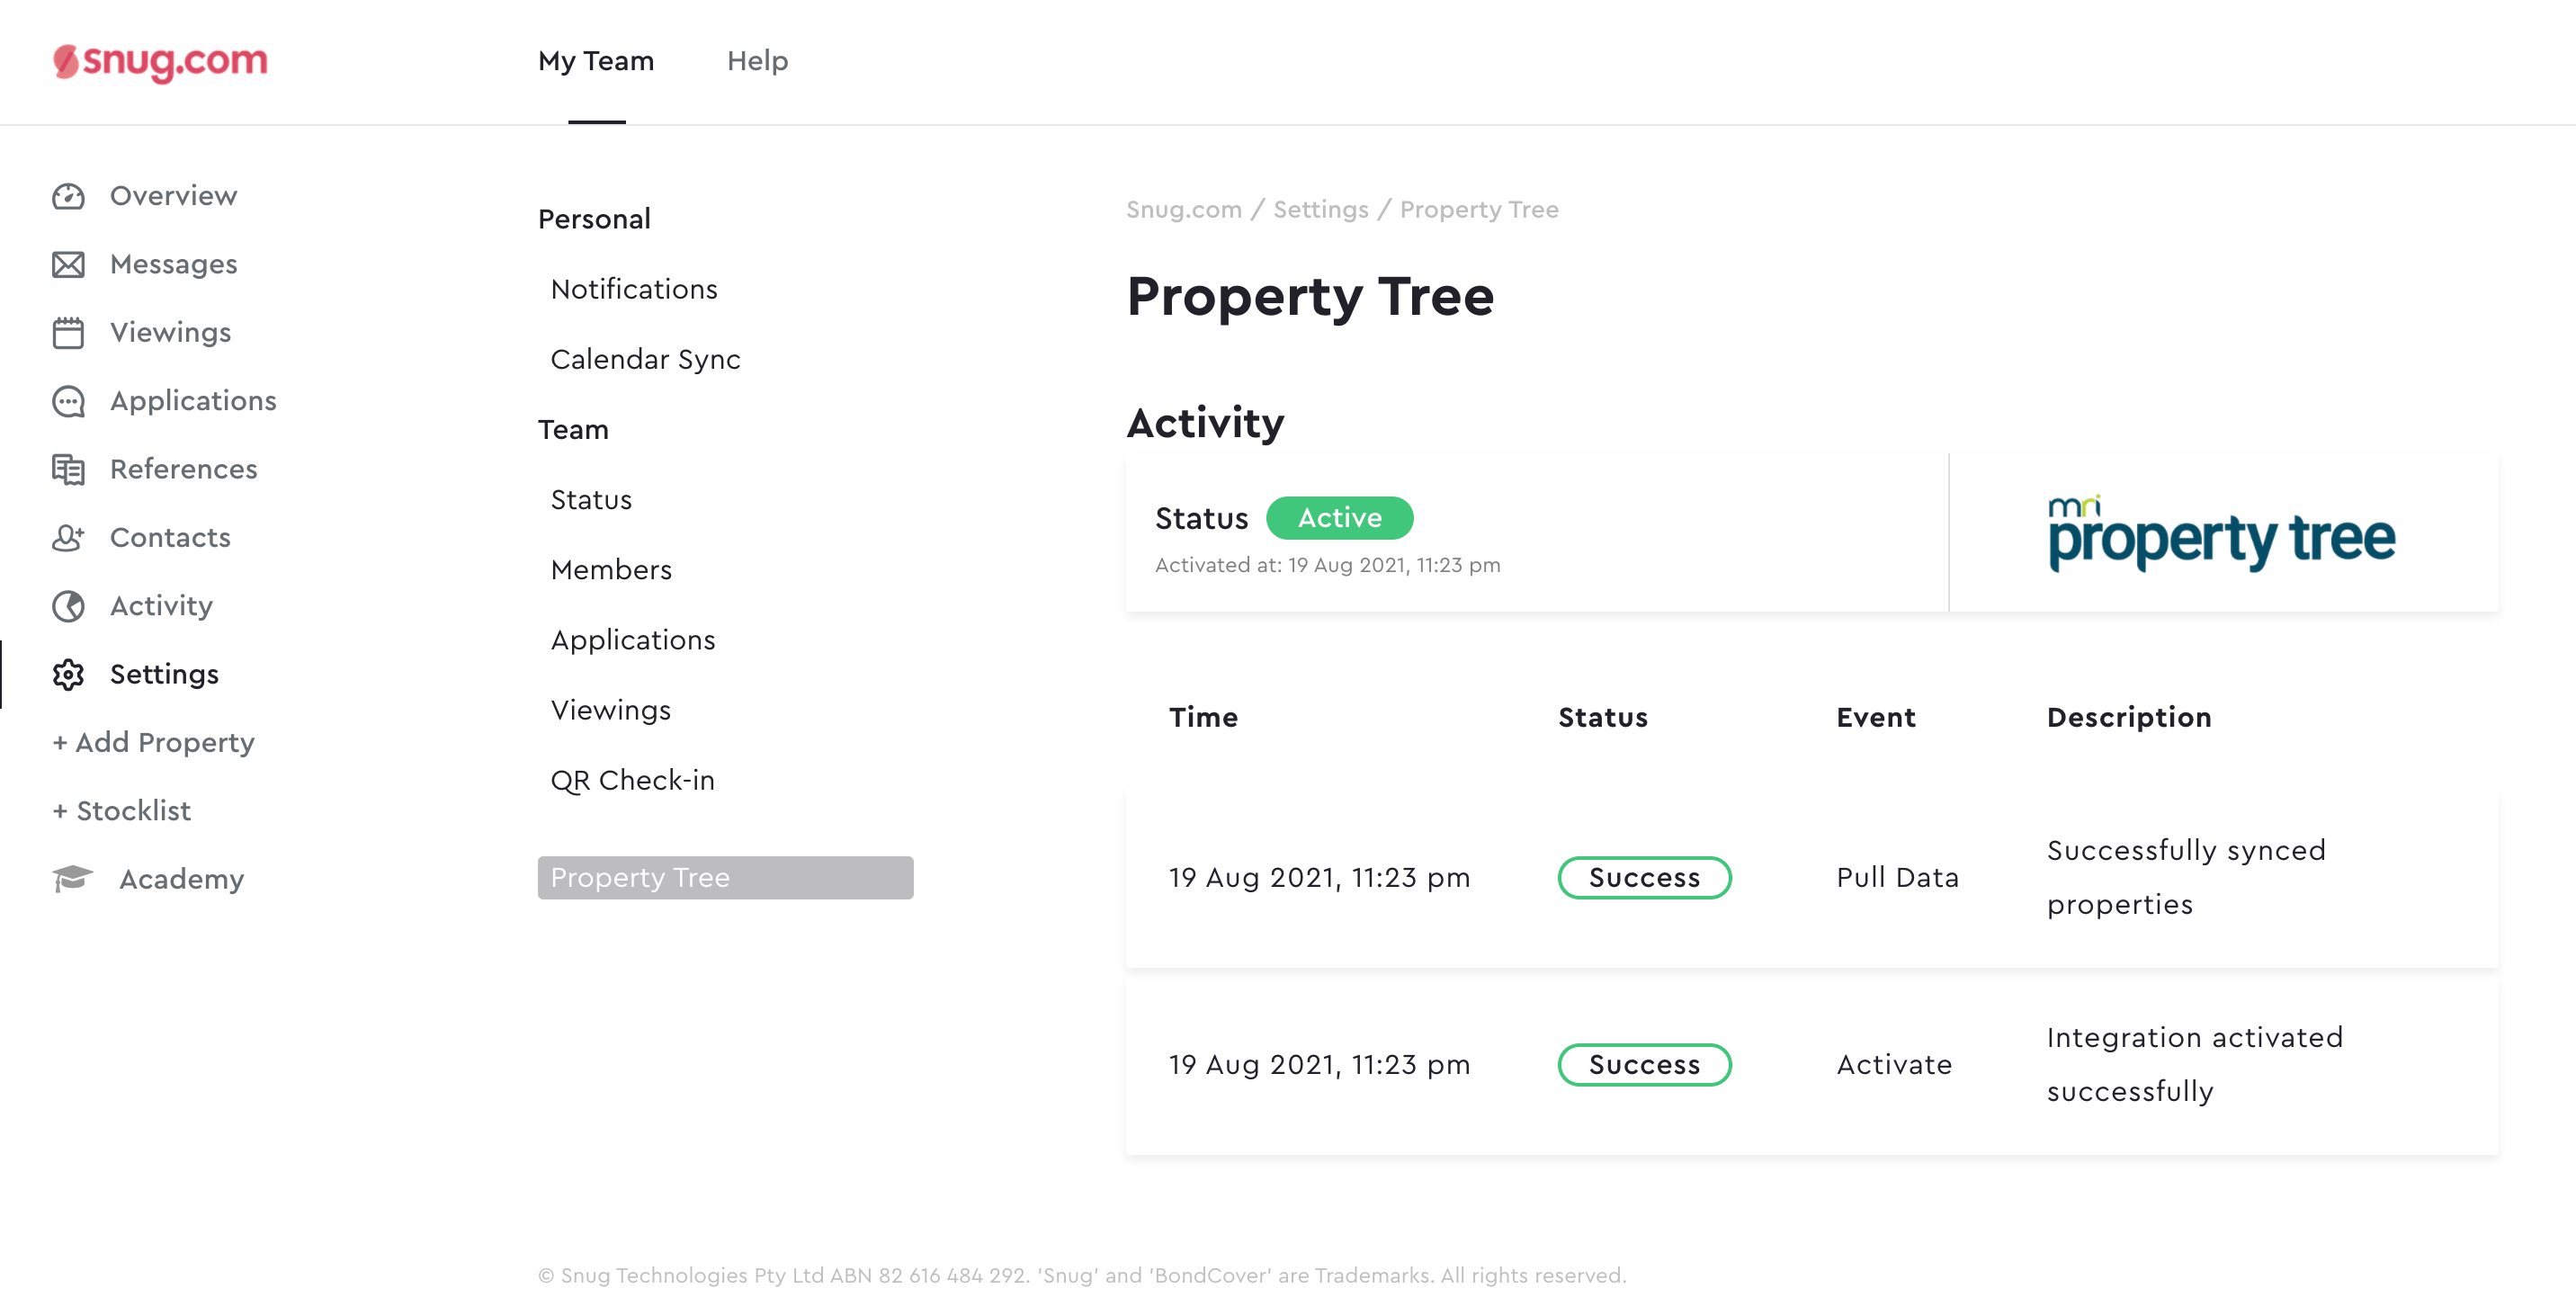The height and width of the screenshot is (1315, 2576).
Task: Select the Applications chat bubble icon
Action: [68, 401]
